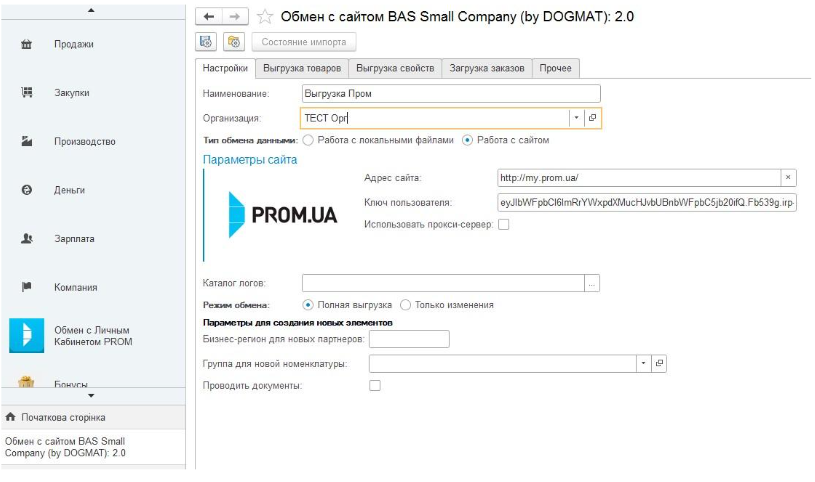
Task: Click Состояние импорта button
Action: point(304,42)
